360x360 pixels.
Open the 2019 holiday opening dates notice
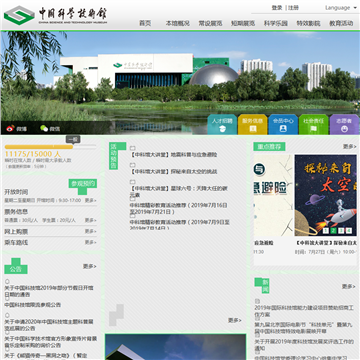[x=49, y=291]
